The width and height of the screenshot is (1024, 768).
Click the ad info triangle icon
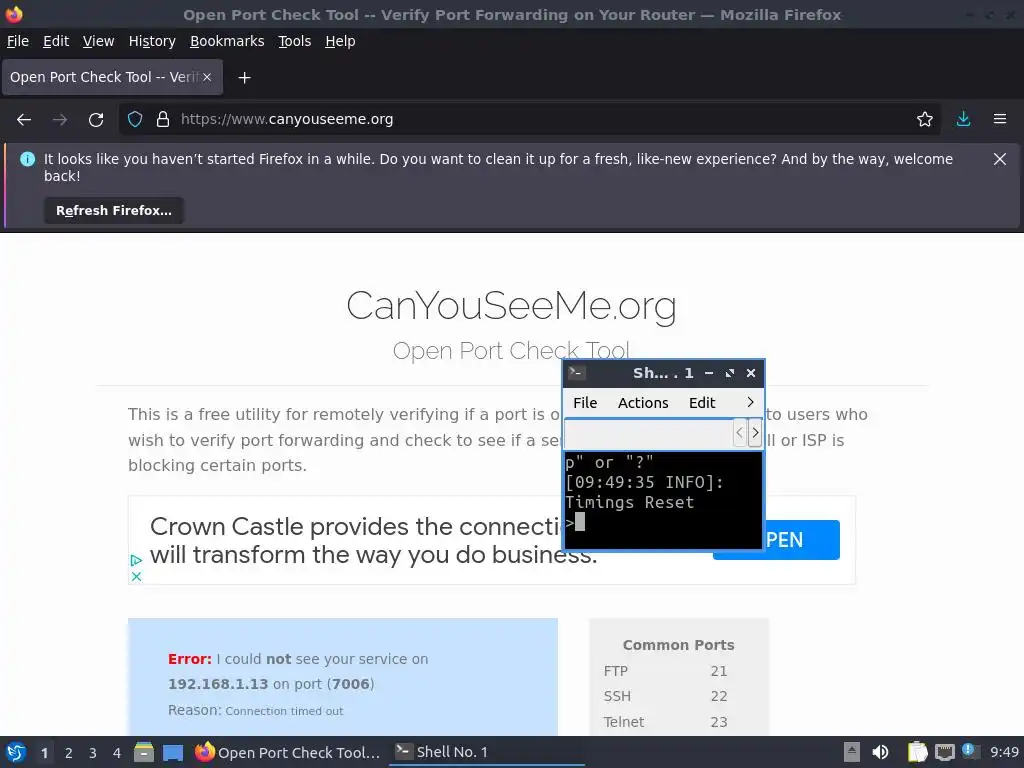(136, 560)
